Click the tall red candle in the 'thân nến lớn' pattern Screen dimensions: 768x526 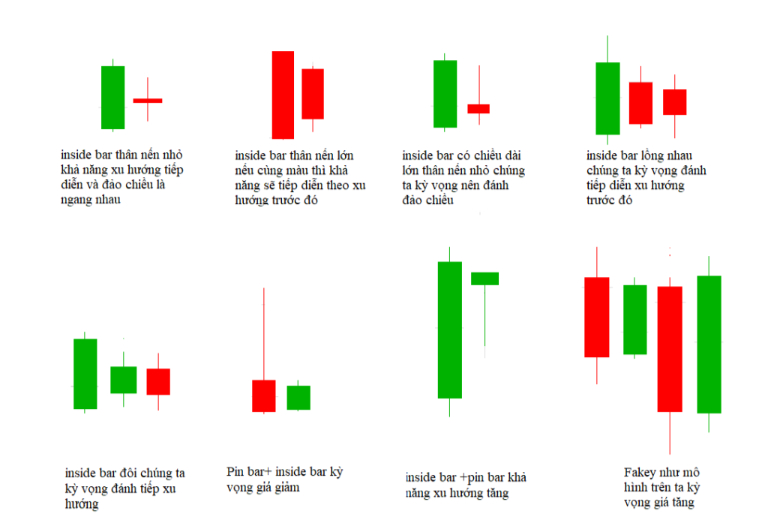[283, 94]
